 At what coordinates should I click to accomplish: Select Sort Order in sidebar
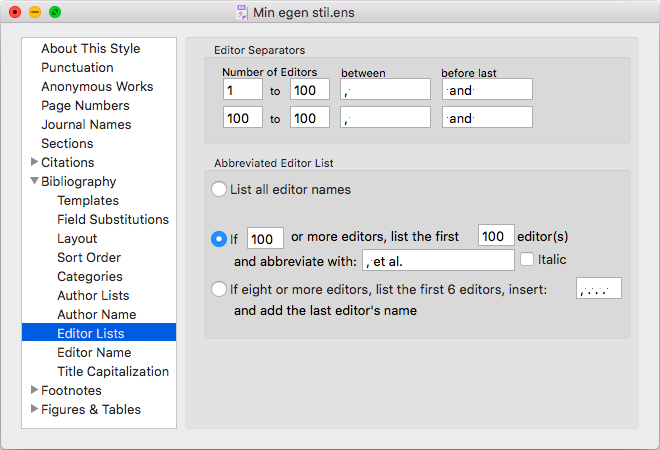[89, 257]
